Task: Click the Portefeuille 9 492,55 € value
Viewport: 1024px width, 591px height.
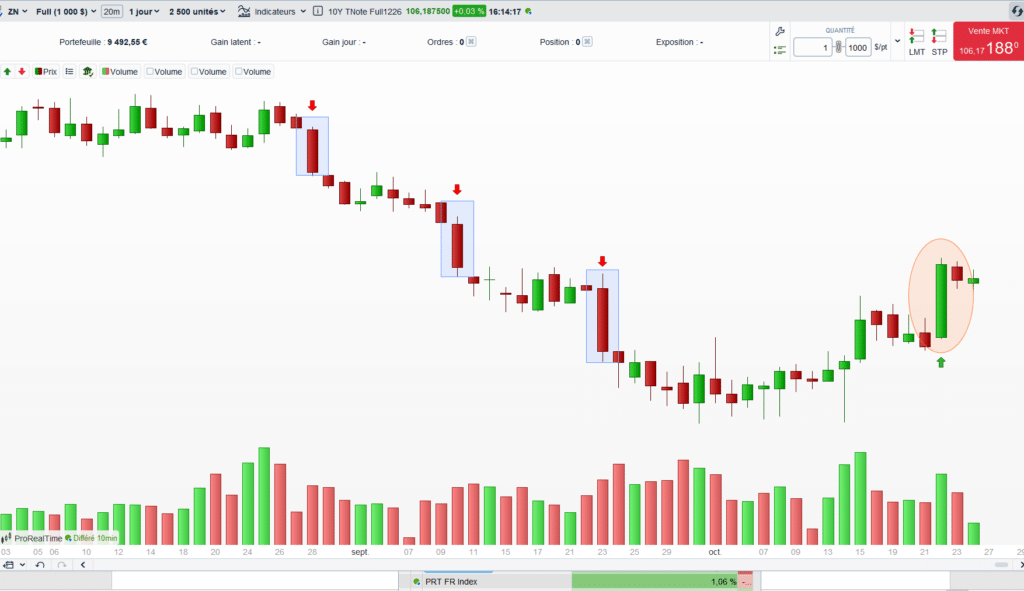Action: [x=103, y=42]
